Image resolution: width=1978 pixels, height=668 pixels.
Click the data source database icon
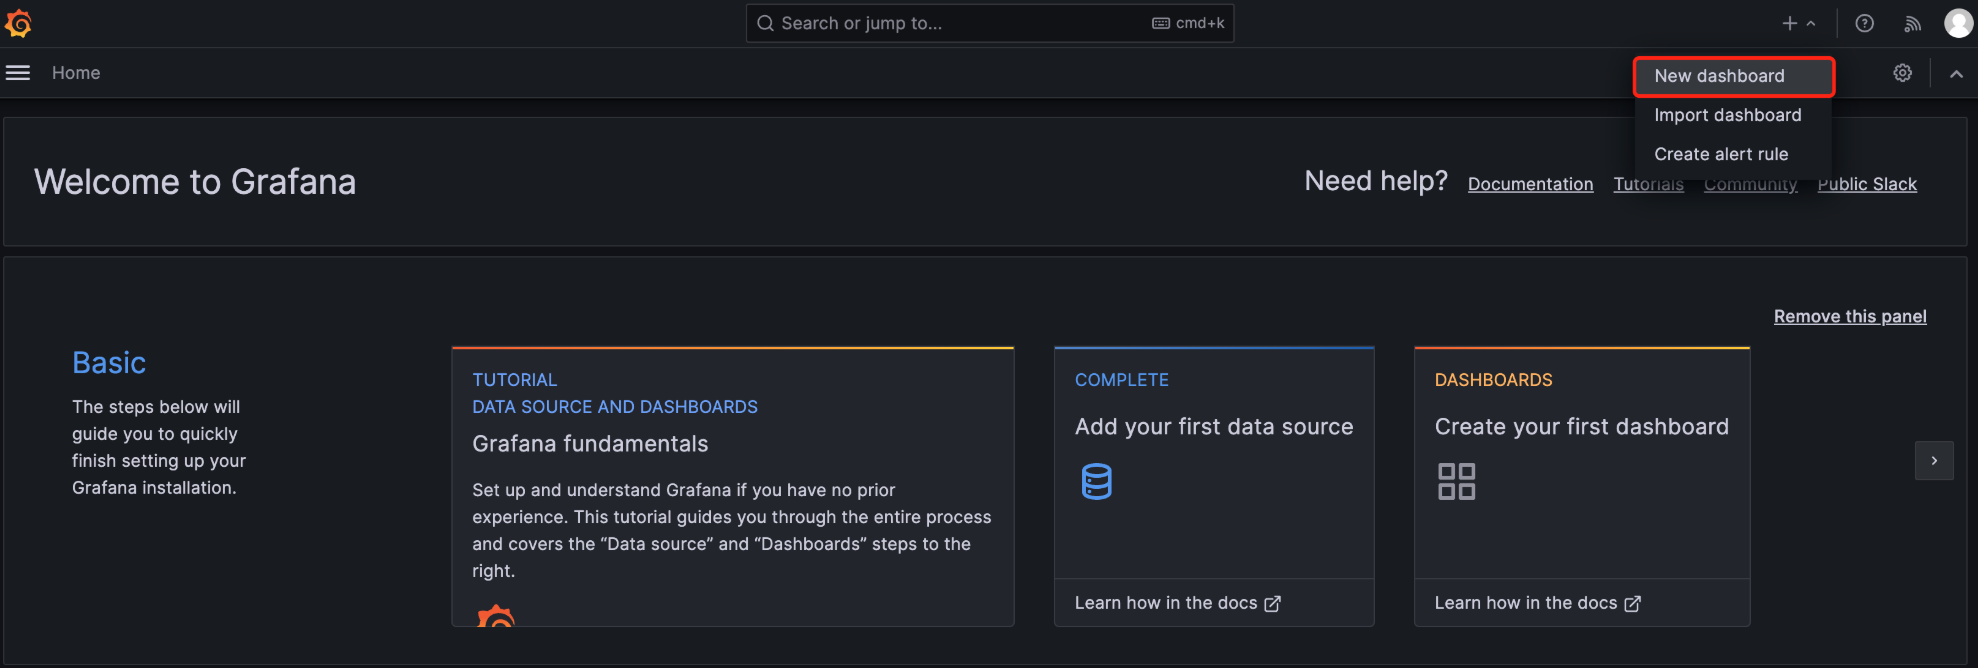pos(1096,481)
